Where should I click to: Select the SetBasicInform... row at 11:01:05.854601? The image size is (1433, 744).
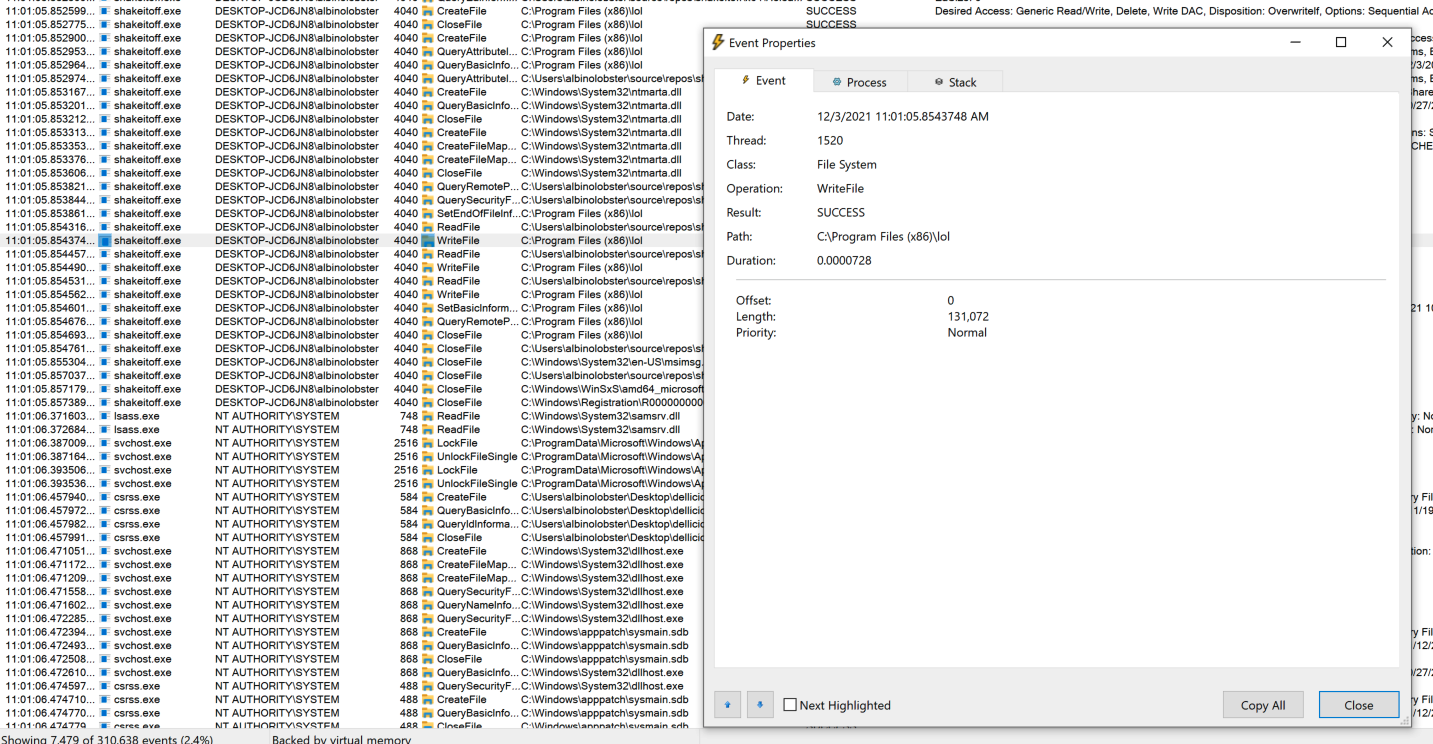click(352, 308)
